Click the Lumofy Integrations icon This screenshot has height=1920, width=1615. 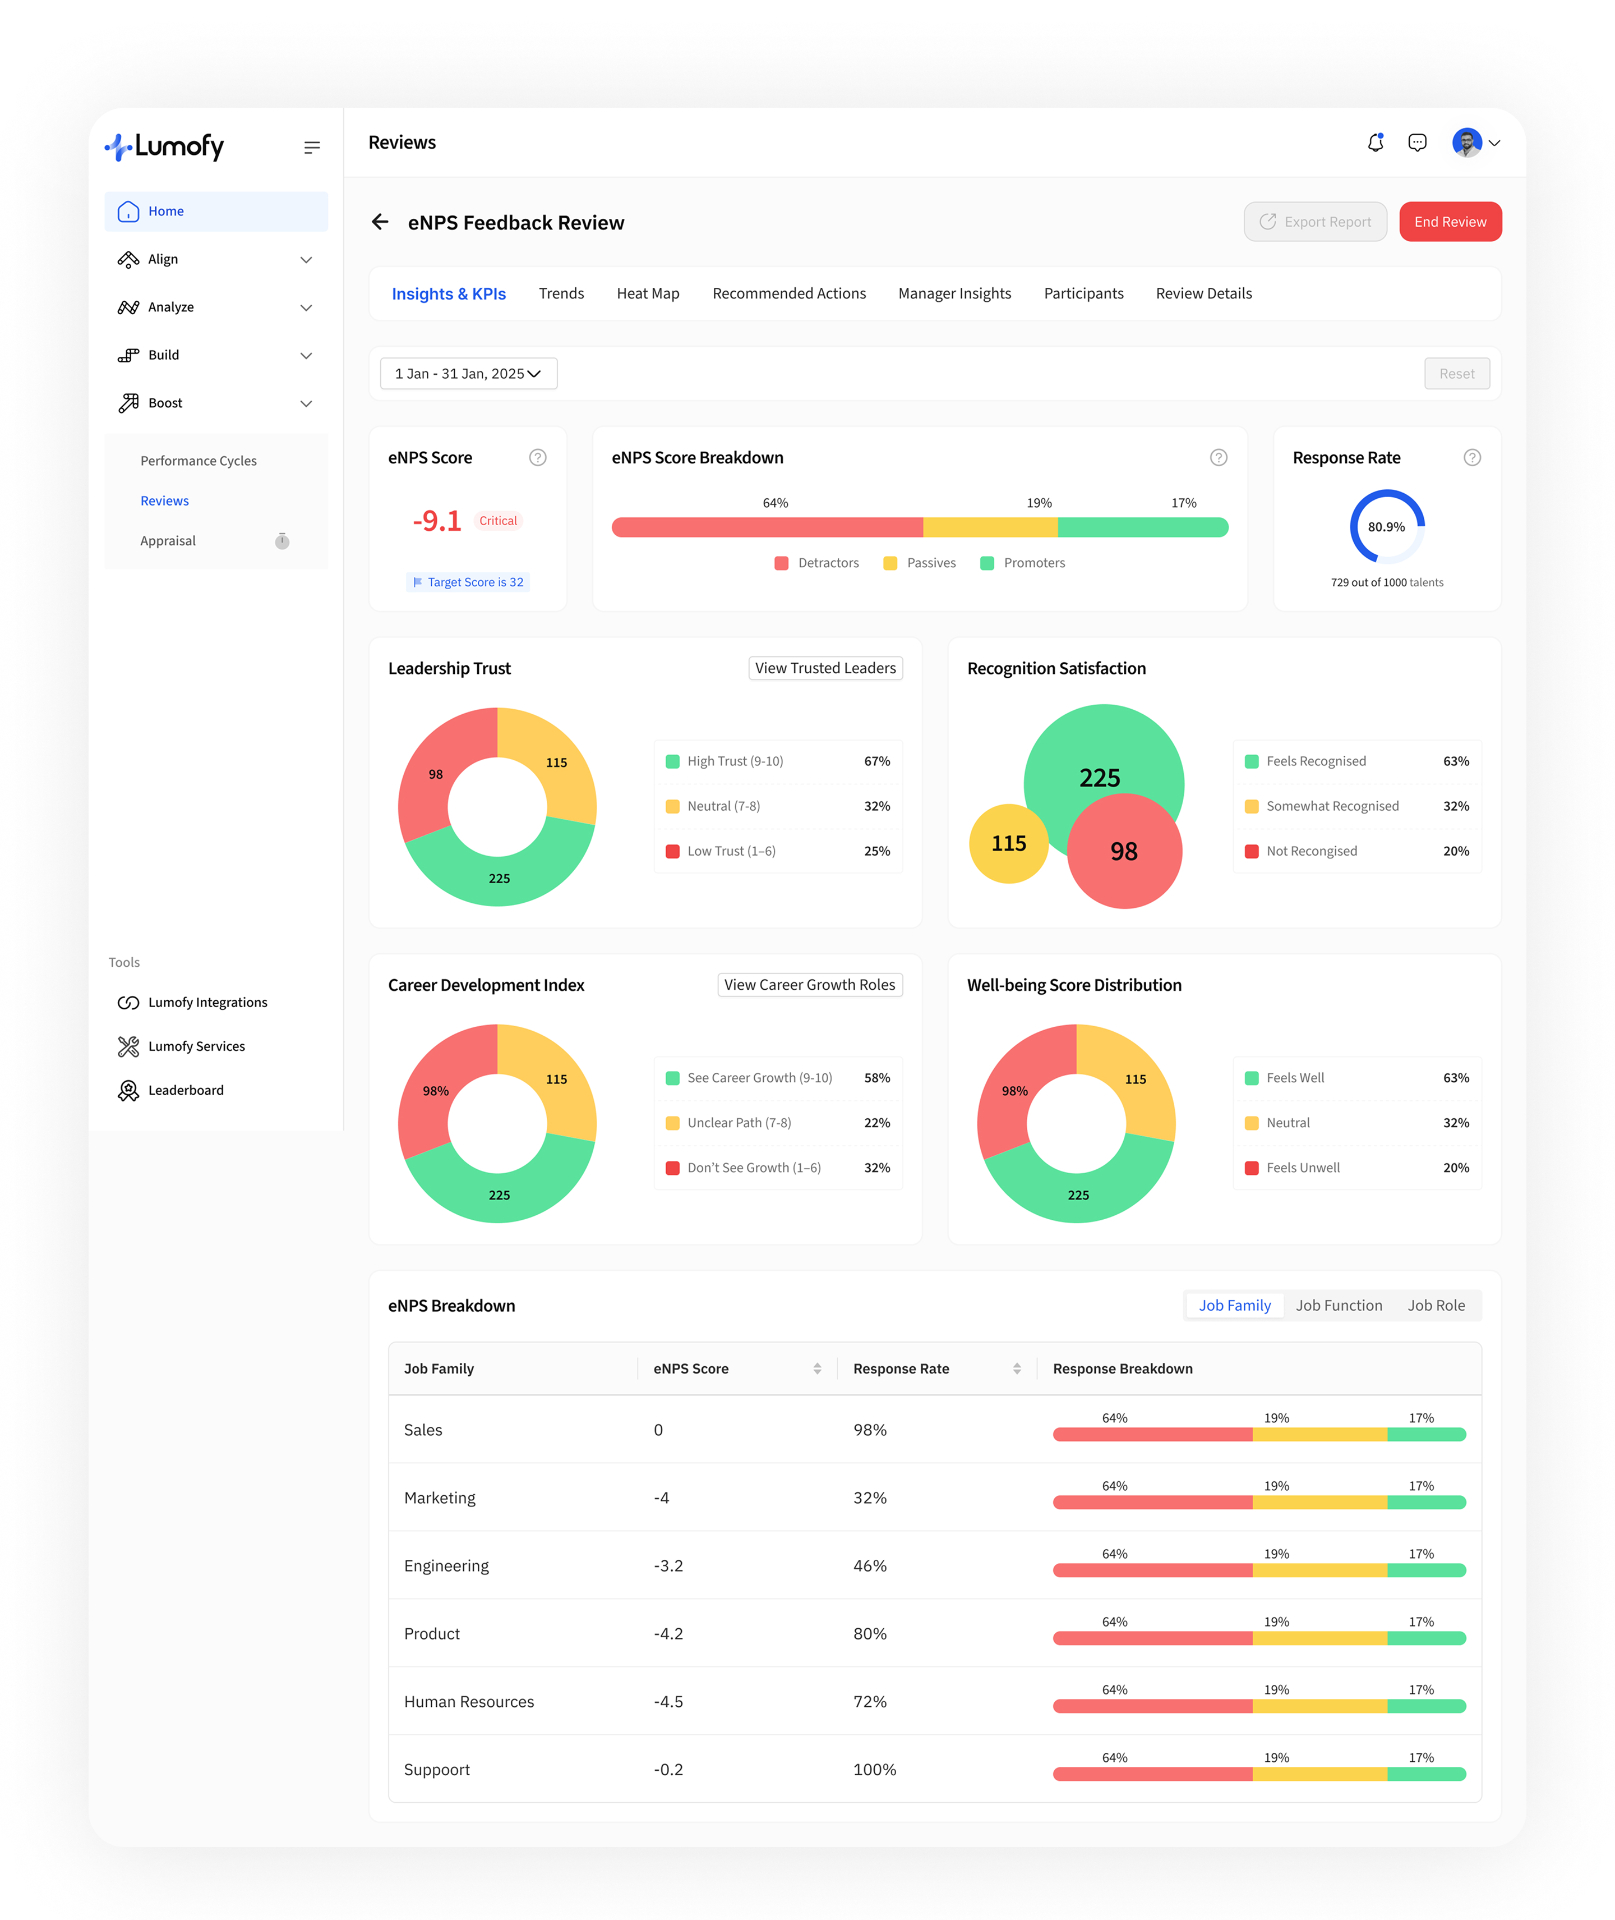(128, 1002)
